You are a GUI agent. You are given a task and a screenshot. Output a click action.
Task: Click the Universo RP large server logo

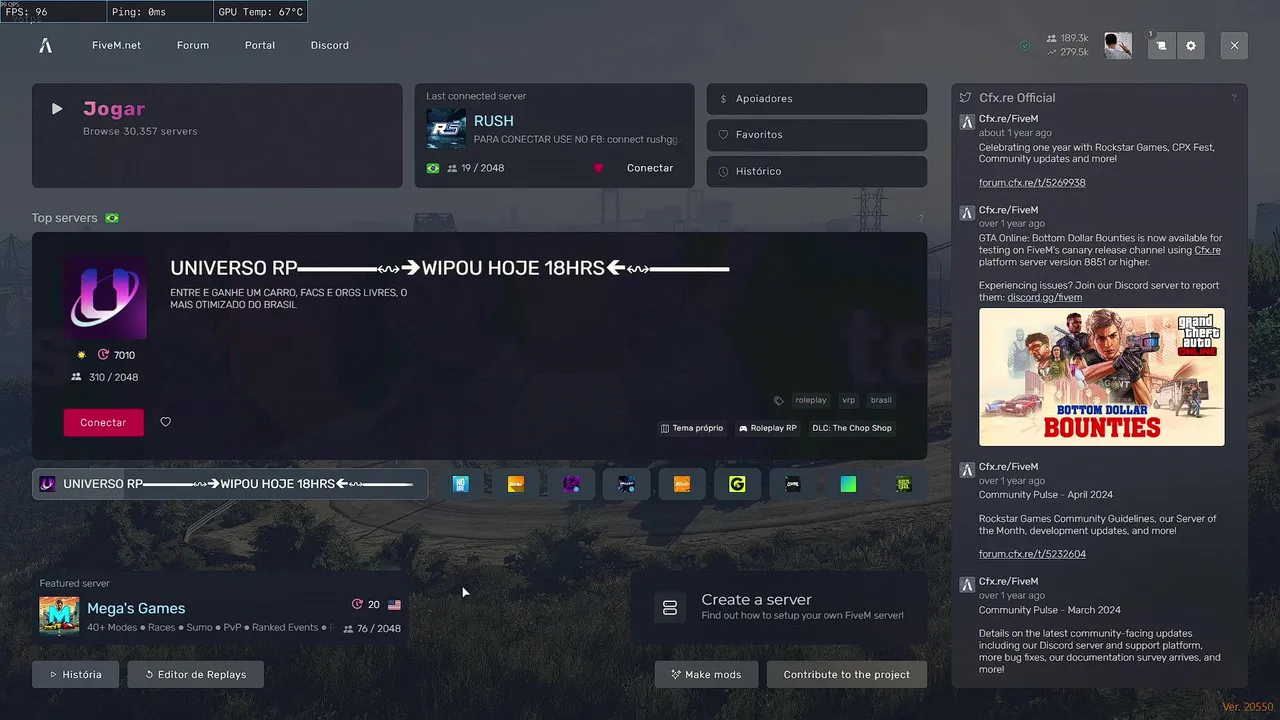105,297
